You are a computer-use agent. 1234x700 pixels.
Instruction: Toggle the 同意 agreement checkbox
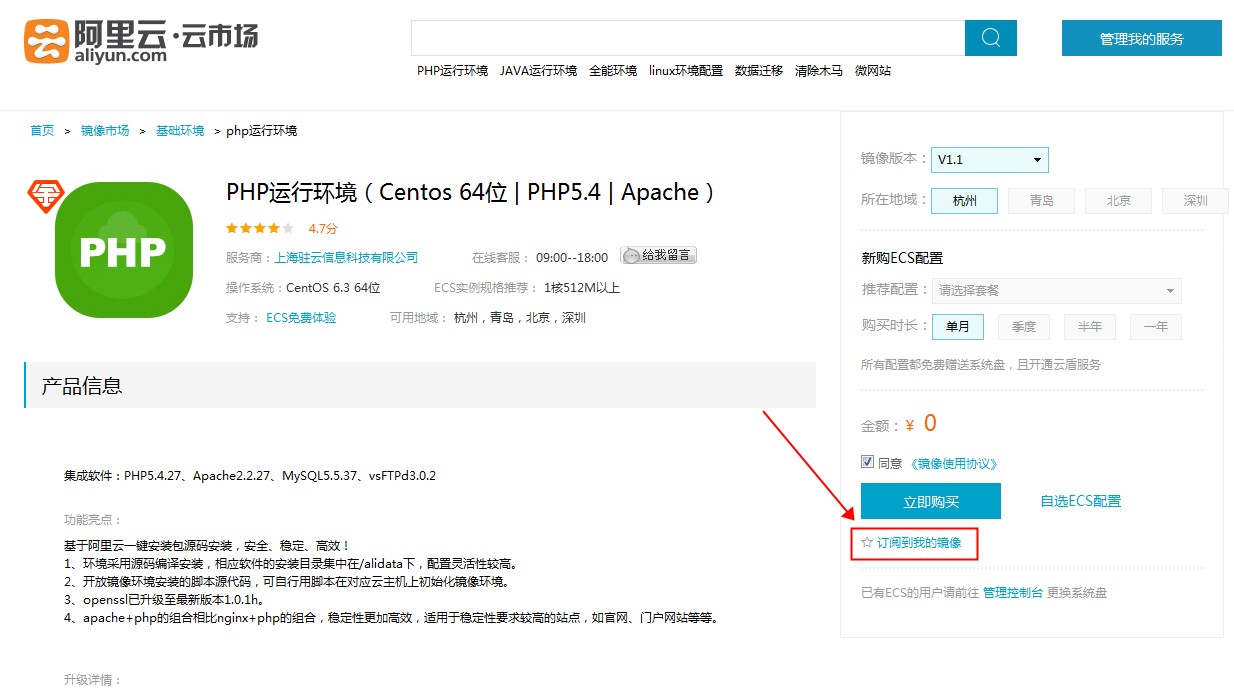tap(868, 462)
